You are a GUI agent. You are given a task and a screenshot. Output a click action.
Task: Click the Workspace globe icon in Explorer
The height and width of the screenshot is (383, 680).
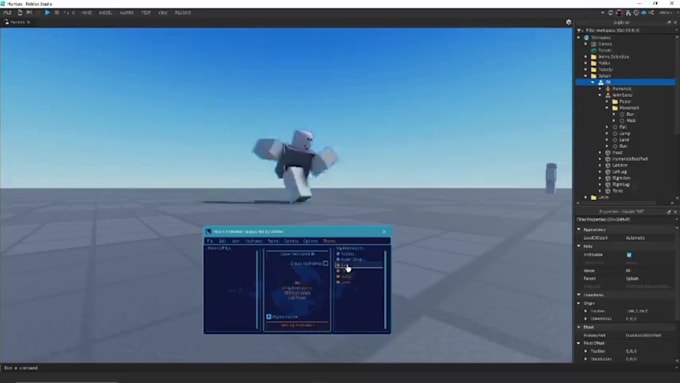[587, 38]
